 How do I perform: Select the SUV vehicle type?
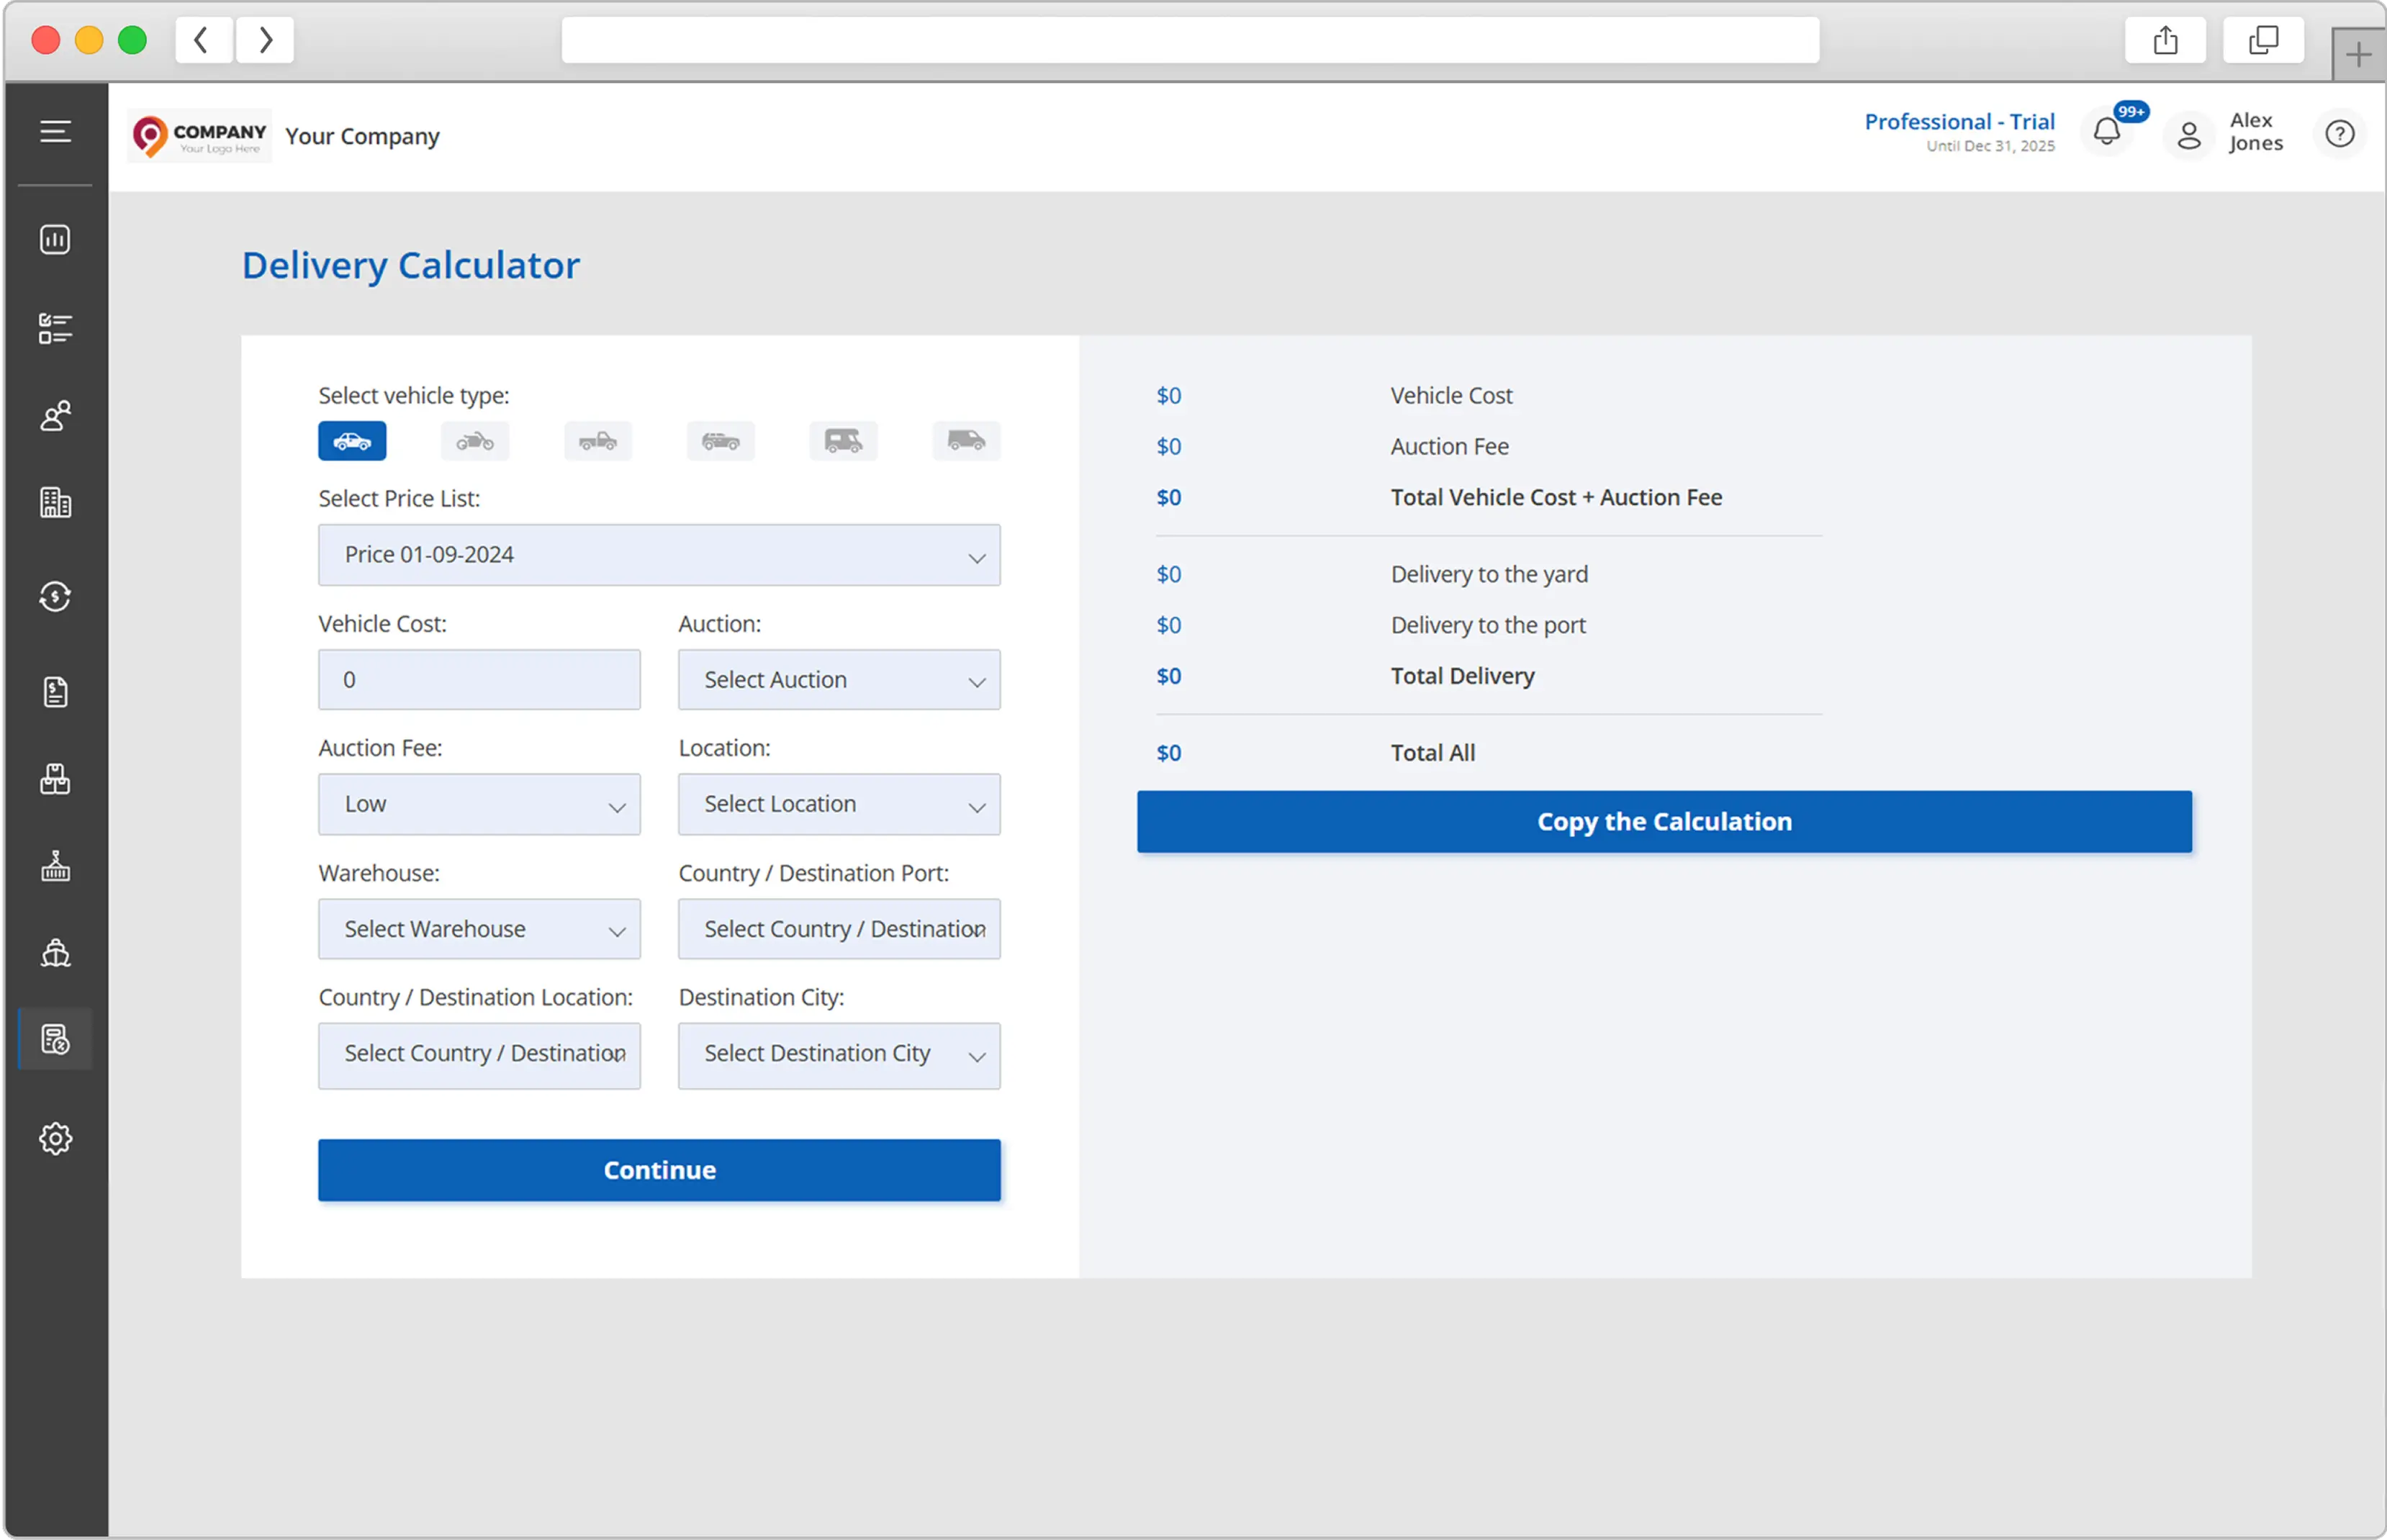click(x=721, y=441)
